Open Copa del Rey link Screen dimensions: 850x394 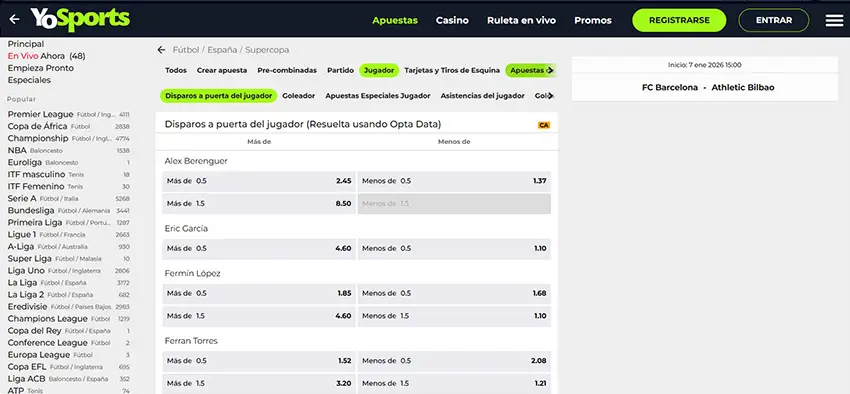click(68, 331)
